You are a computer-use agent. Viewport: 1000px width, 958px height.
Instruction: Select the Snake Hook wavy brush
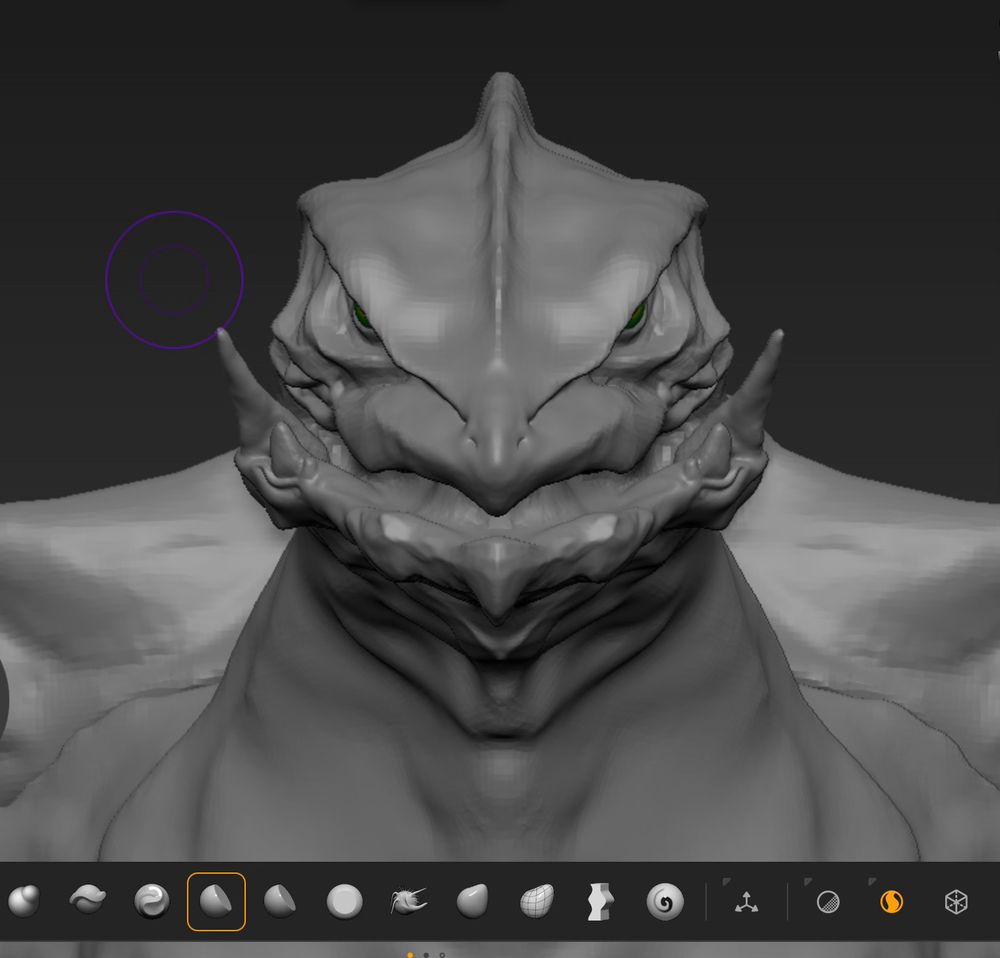point(87,900)
